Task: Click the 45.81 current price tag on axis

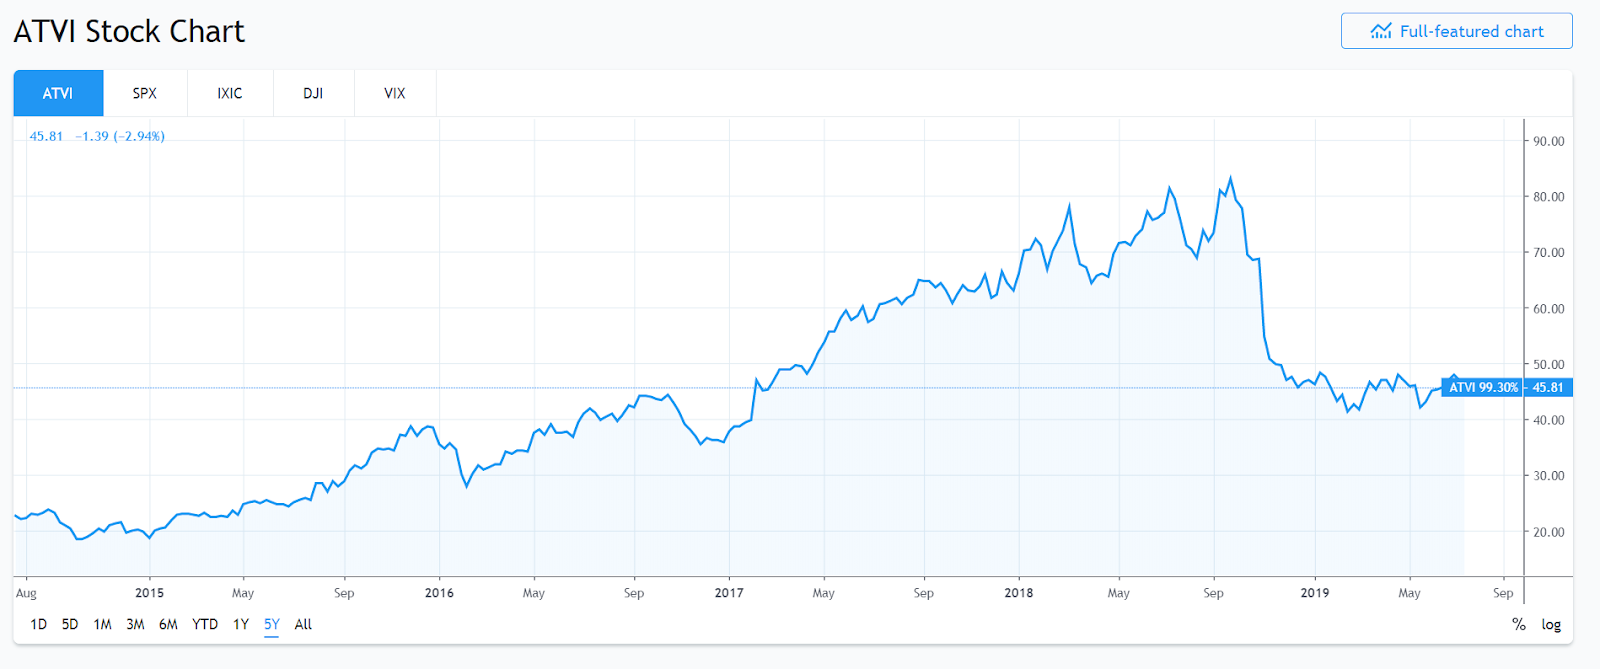Action: (1548, 387)
